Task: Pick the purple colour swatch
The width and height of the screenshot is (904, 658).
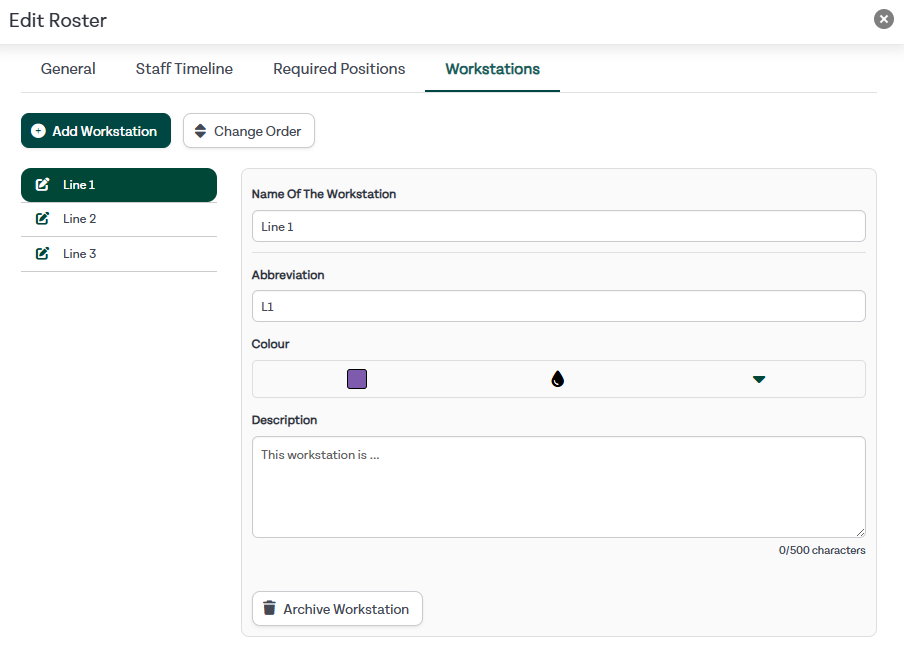Action: 357,379
